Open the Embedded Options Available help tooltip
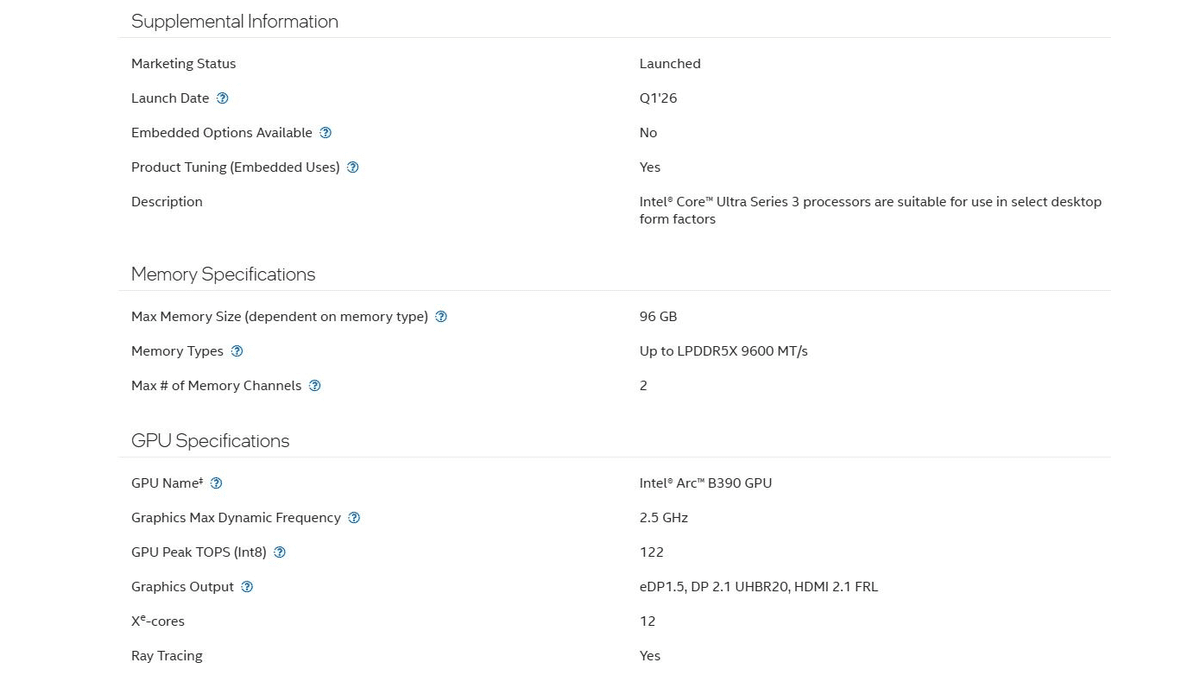Screen dimensions: 1200x675 click(x=325, y=133)
